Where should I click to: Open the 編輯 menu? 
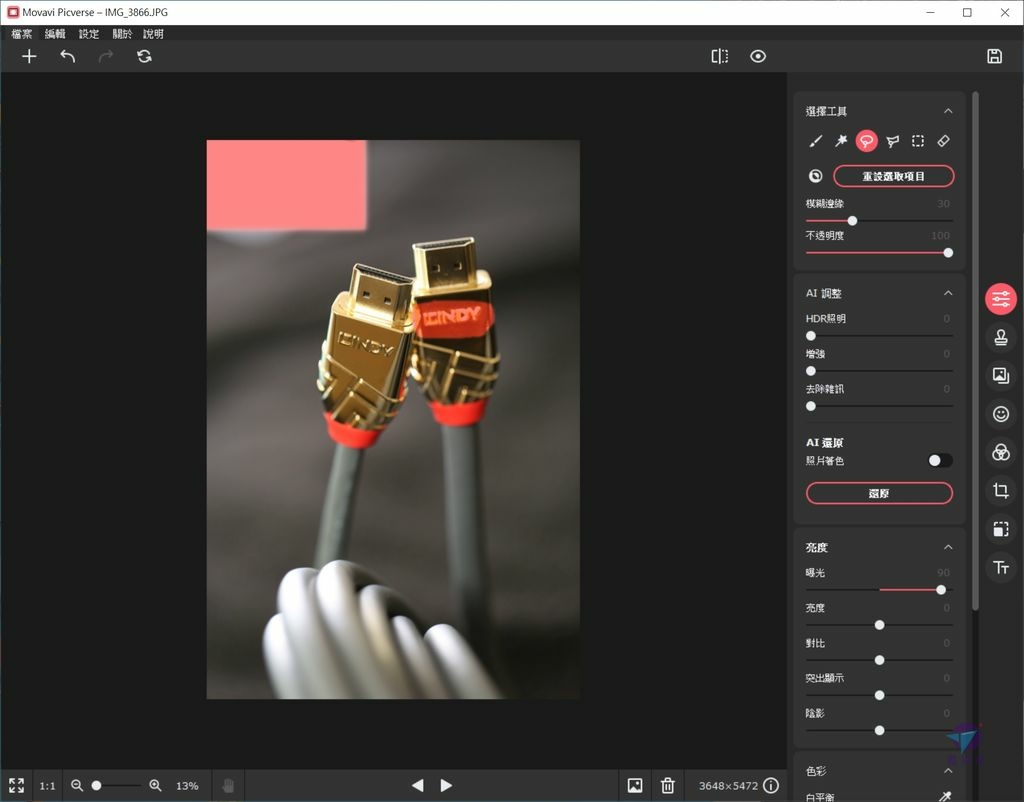coord(55,34)
